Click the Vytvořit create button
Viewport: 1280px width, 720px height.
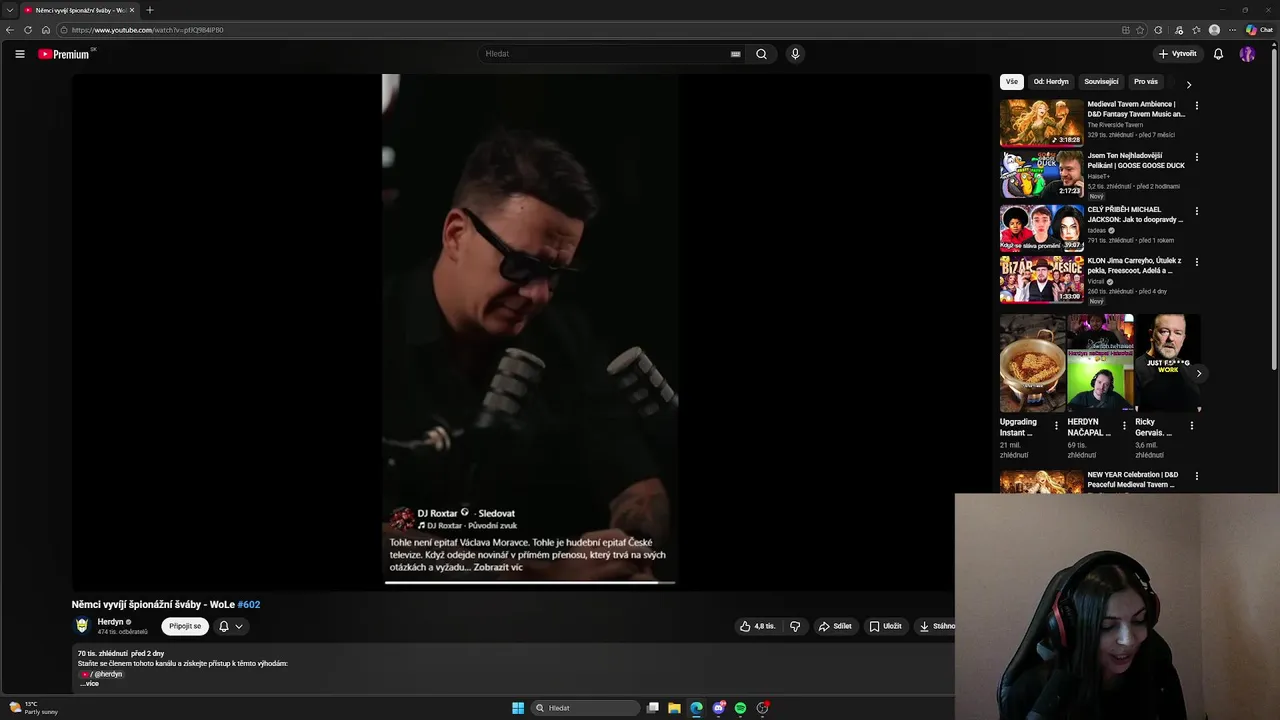1177,54
